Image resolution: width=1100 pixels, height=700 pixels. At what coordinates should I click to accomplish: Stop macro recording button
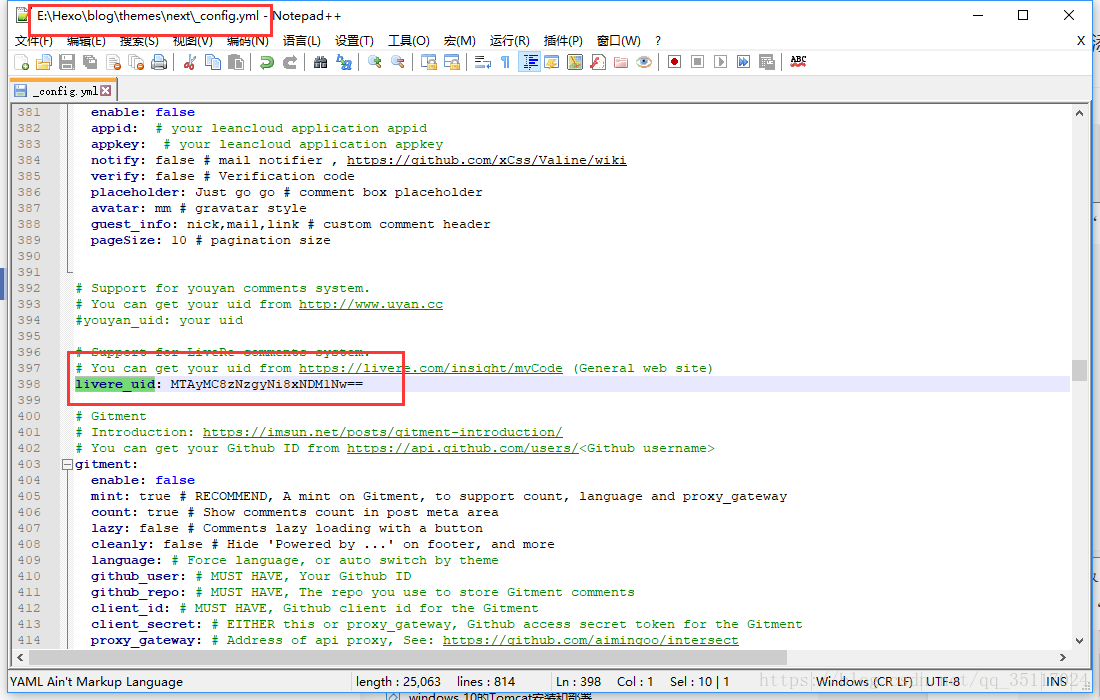[x=697, y=62]
